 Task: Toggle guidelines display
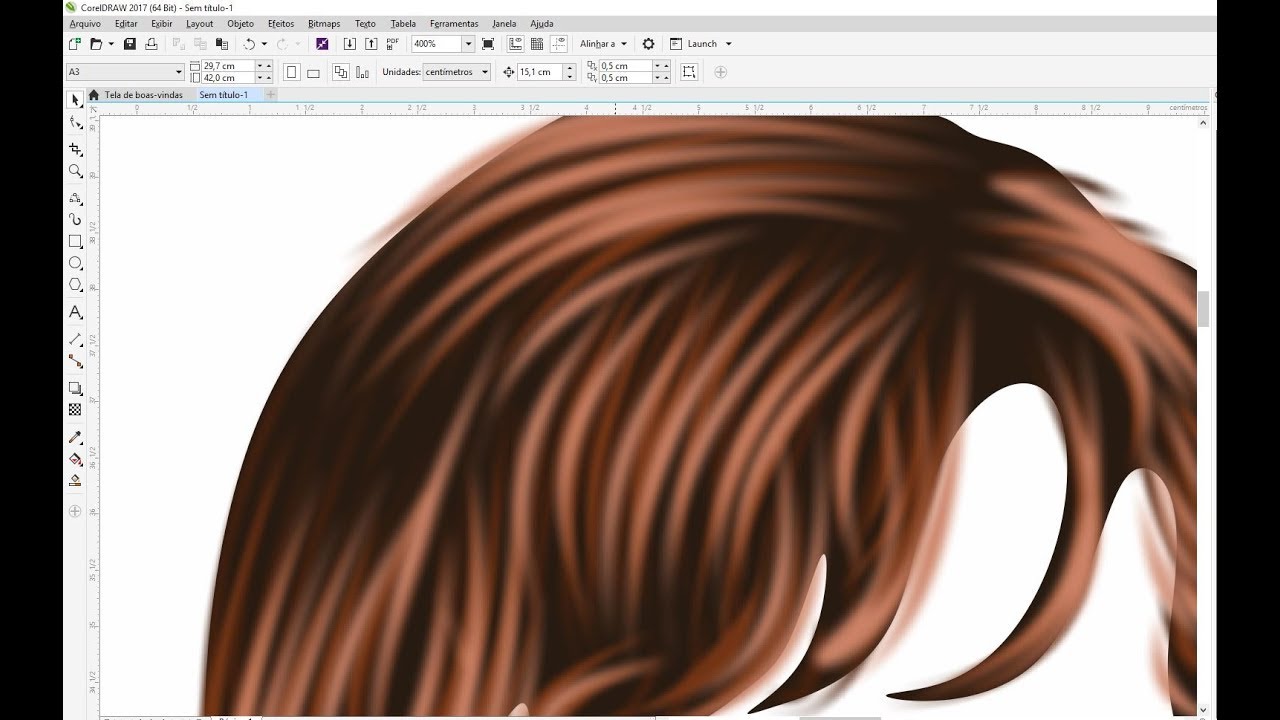pyautogui.click(x=559, y=44)
